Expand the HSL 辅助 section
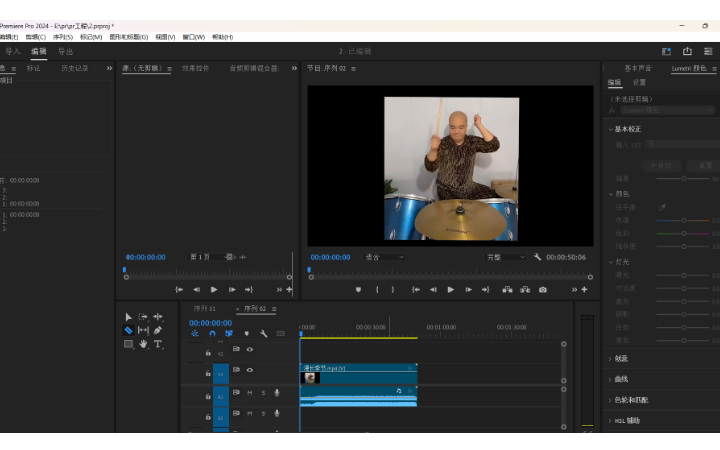This screenshot has height=450, width=720. tap(610, 421)
